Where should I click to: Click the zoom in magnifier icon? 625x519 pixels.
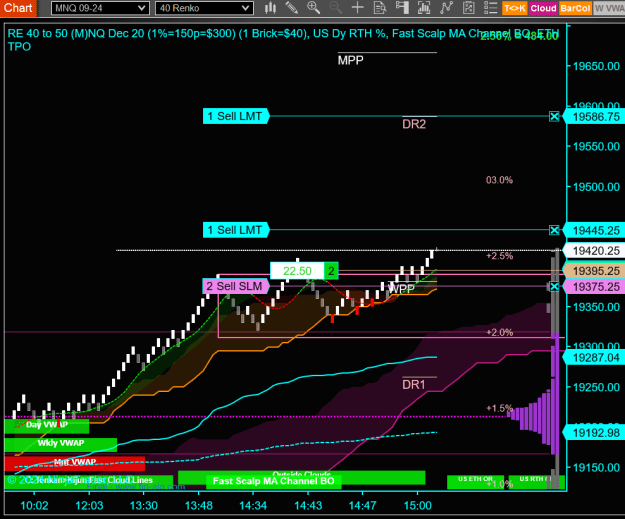pyautogui.click(x=314, y=8)
